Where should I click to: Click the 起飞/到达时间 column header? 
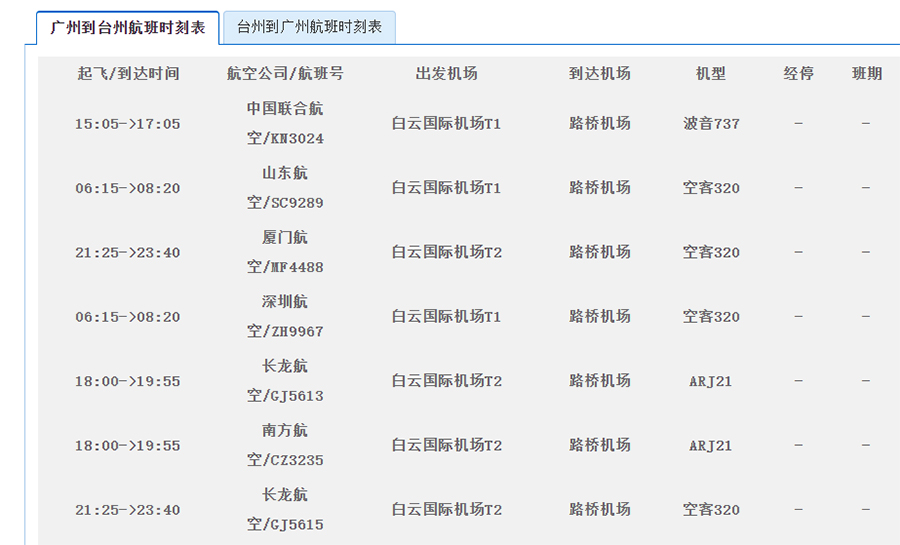pyautogui.click(x=128, y=74)
